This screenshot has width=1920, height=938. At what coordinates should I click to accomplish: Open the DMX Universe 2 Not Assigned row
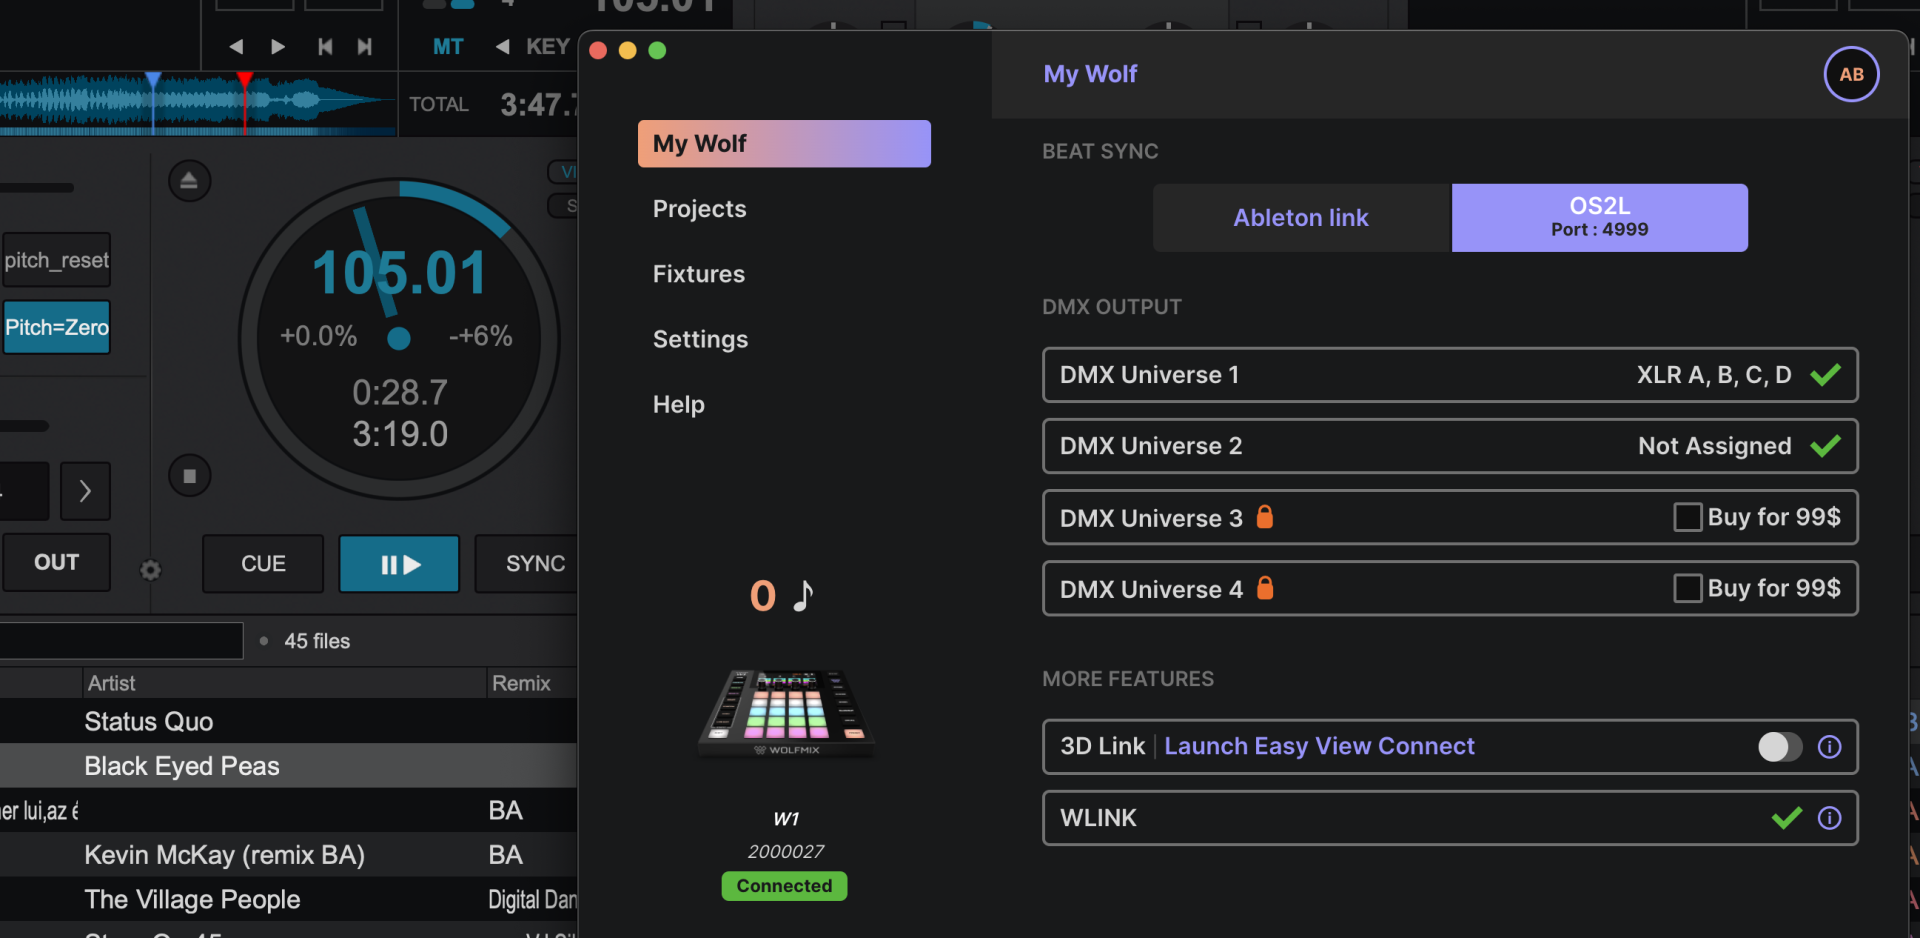[x=1450, y=446]
